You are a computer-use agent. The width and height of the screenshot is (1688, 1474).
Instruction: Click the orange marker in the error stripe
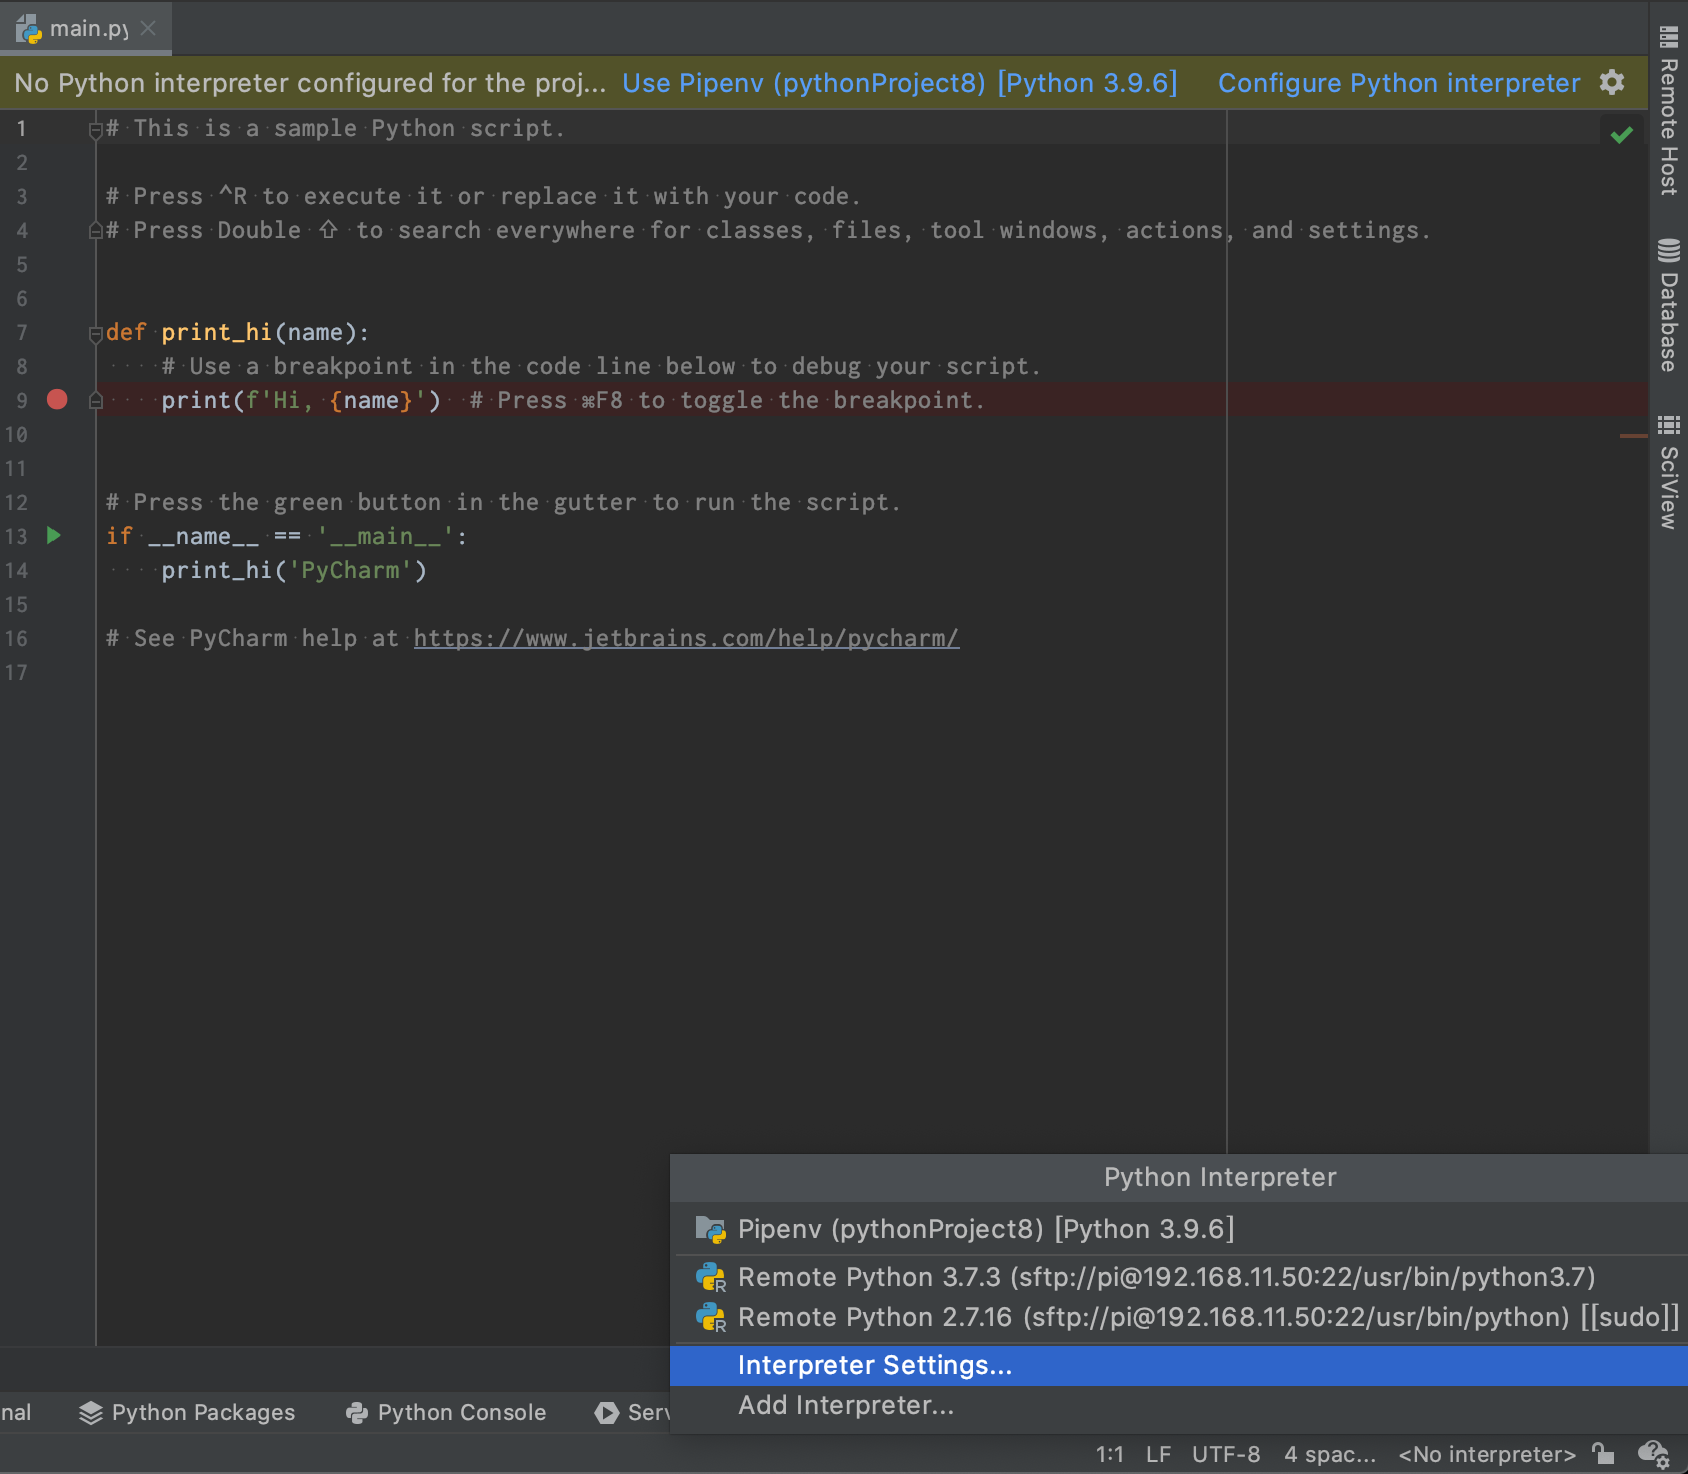click(1633, 436)
